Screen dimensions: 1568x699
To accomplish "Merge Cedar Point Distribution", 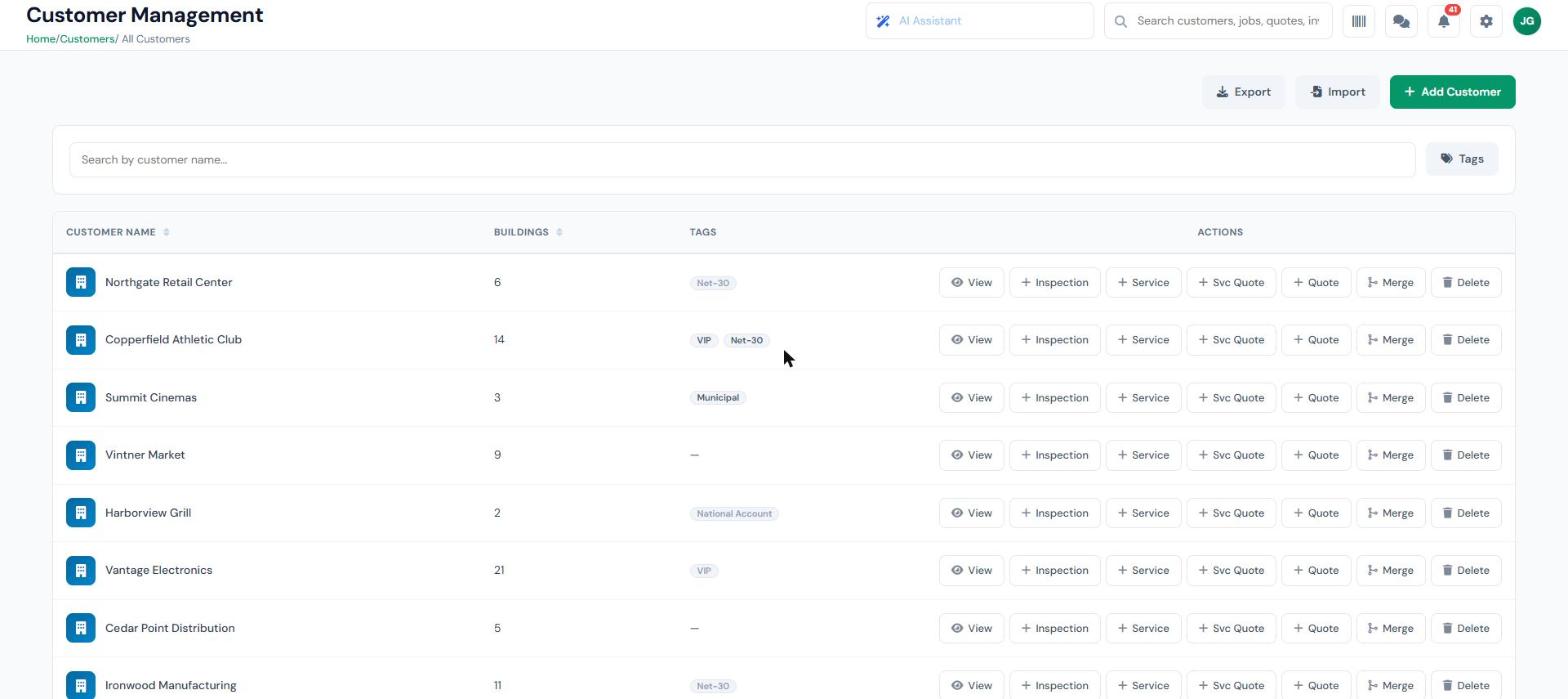I will coord(1390,628).
